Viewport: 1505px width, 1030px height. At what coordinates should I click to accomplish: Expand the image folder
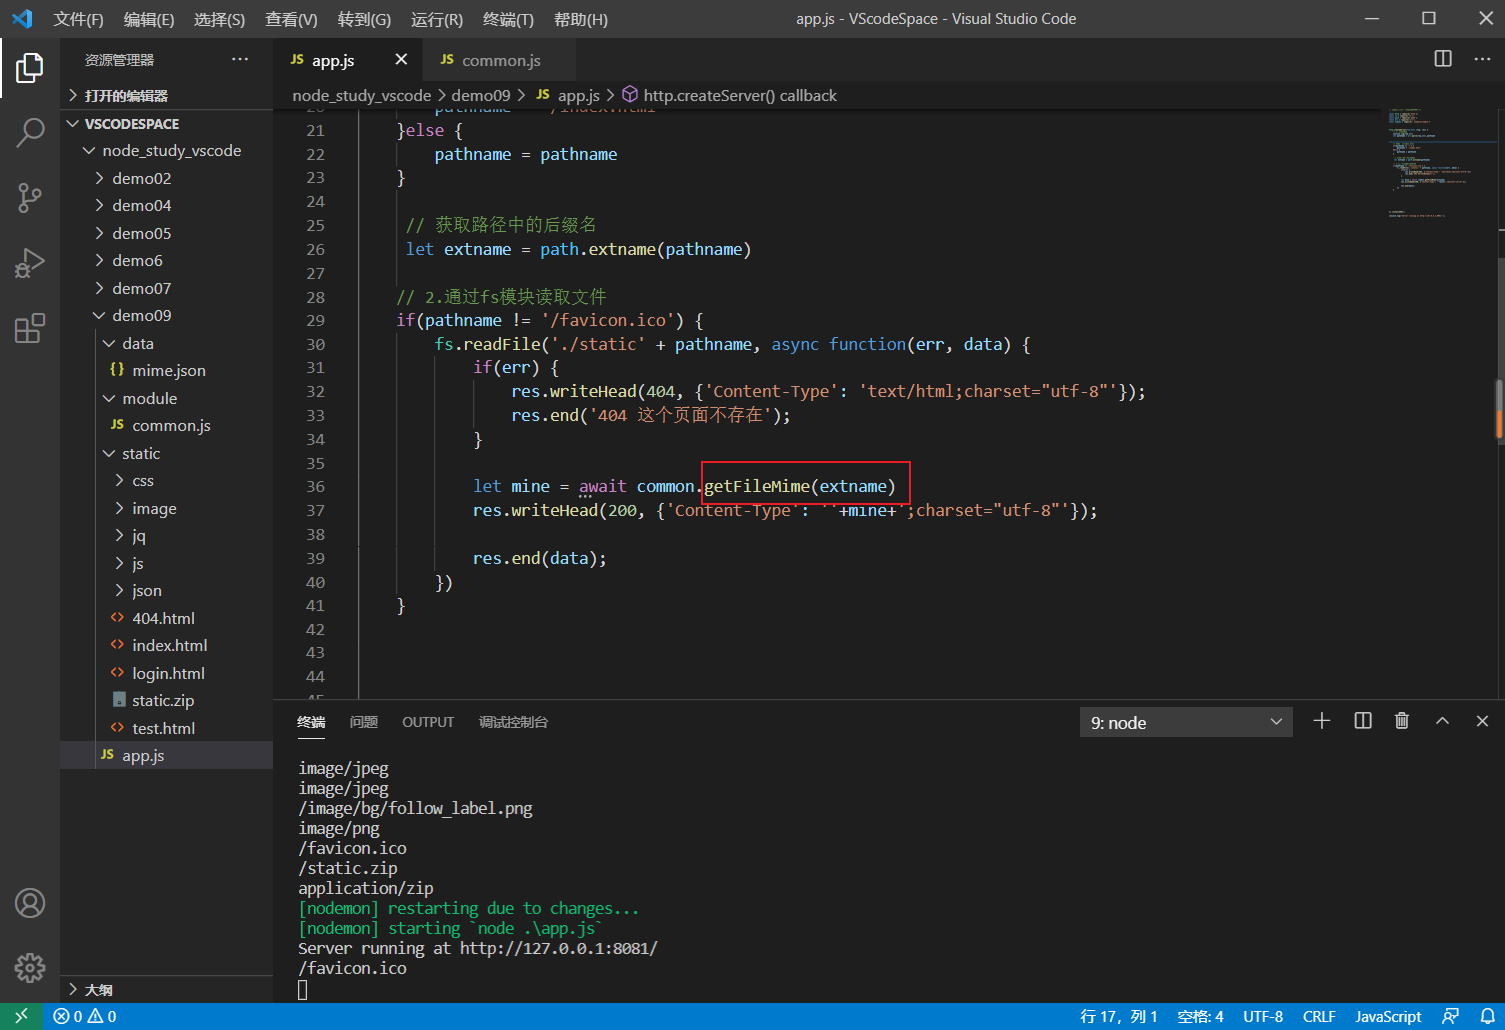coord(166,508)
